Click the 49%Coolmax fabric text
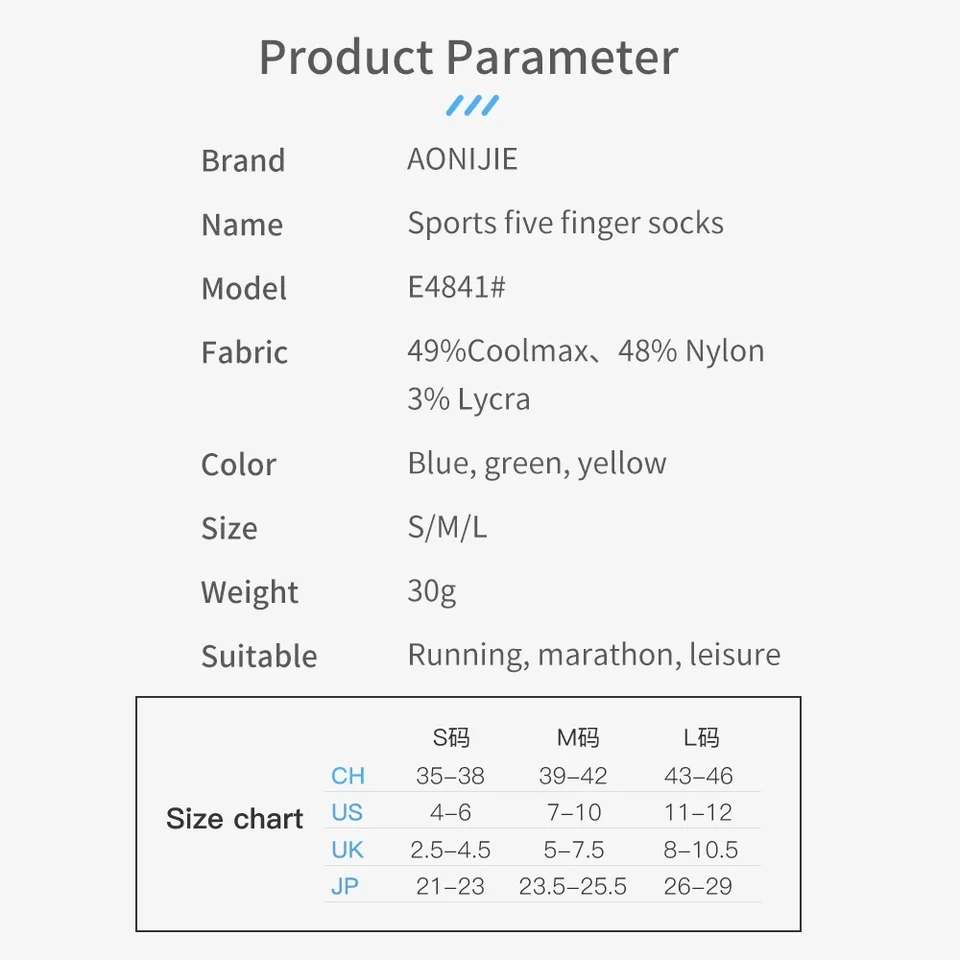The image size is (960, 960). pos(498,351)
